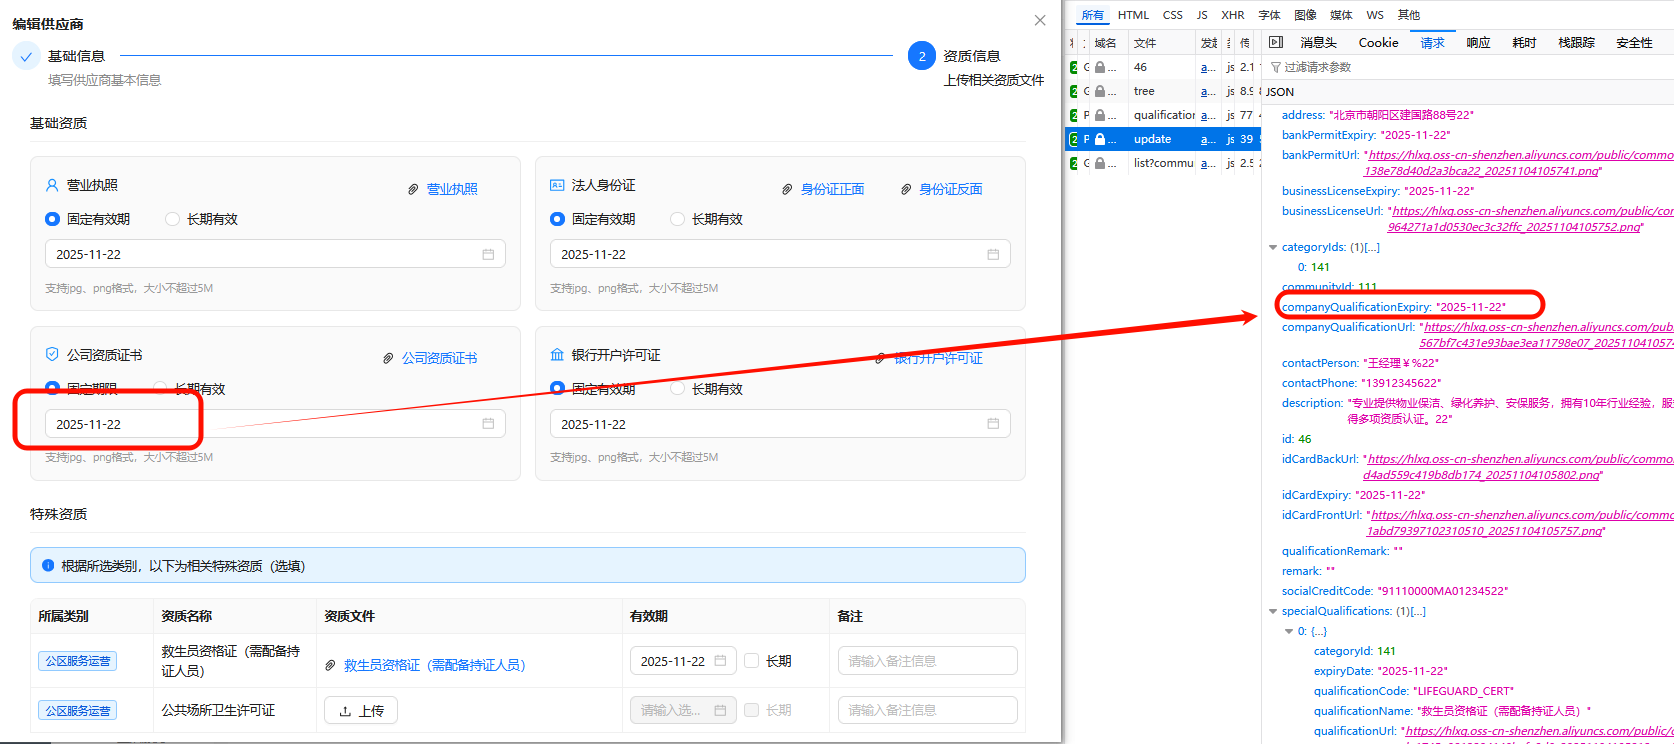
Task: Check 长期 box in 救生员资格证 row
Action: (752, 661)
